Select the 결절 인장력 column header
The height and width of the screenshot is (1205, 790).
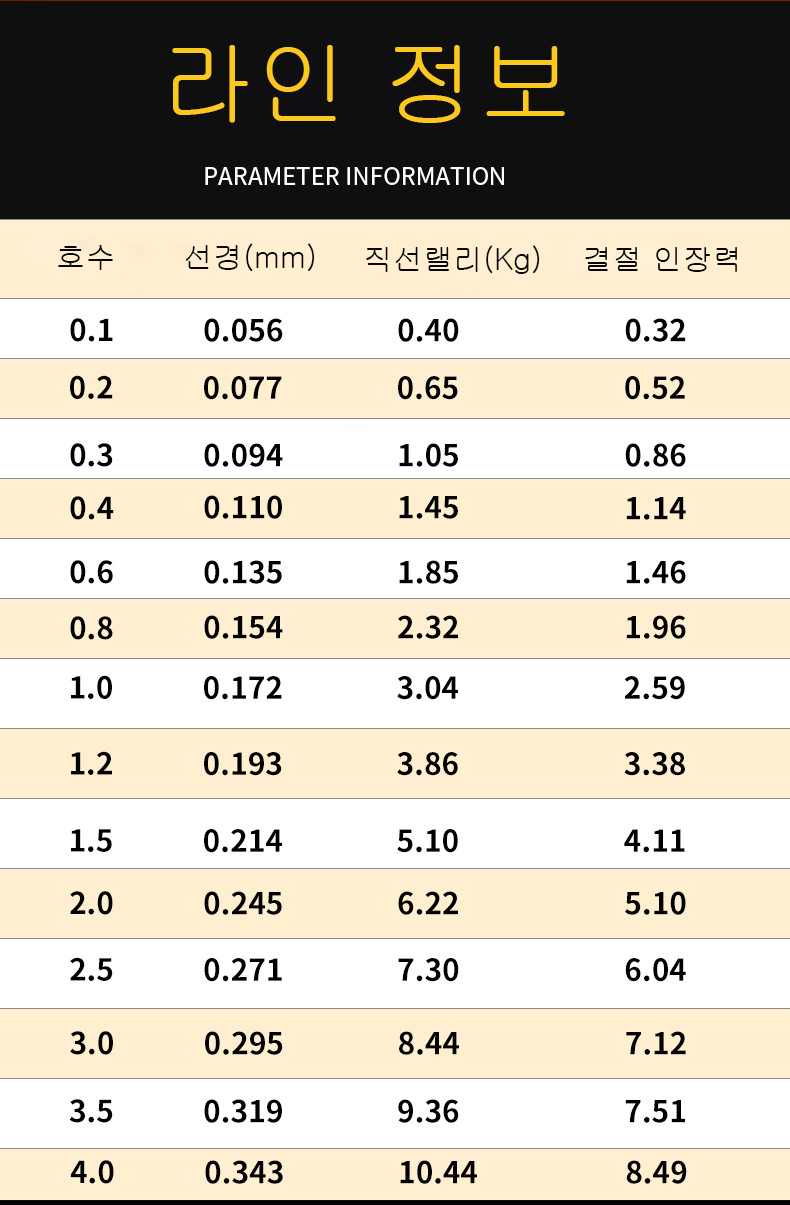click(x=662, y=259)
